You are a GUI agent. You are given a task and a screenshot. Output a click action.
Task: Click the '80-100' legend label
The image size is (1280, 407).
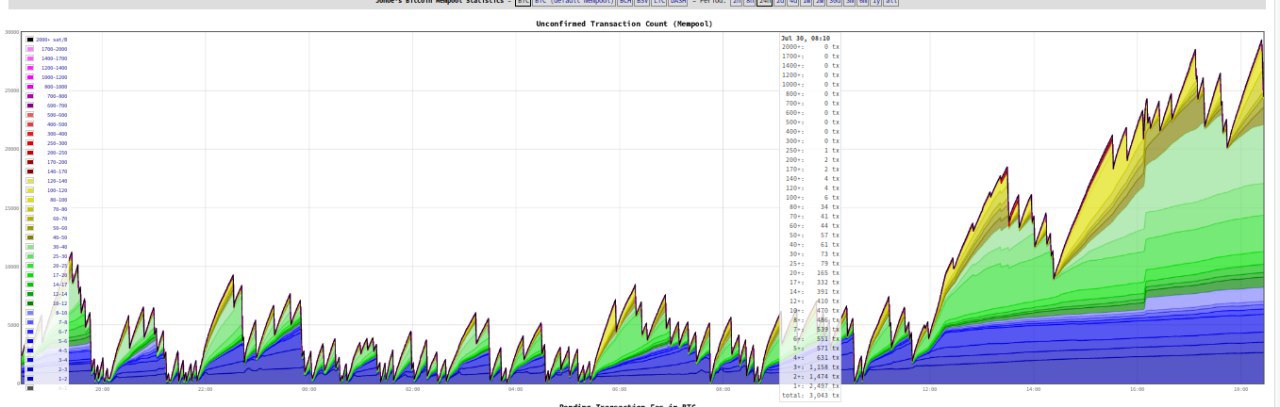coord(59,200)
